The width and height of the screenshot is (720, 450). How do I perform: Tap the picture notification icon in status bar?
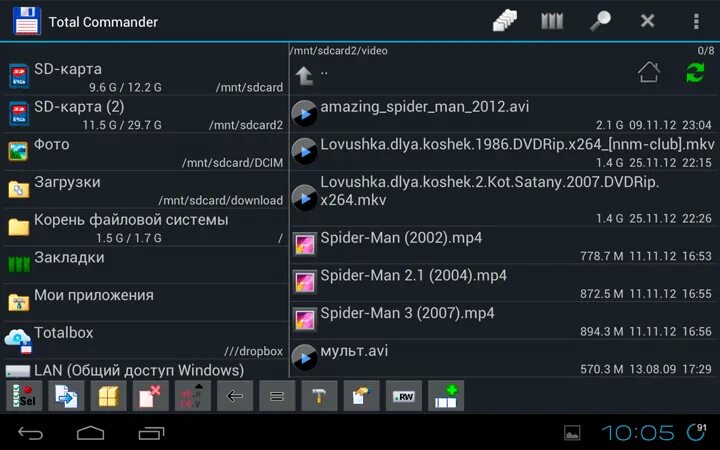(572, 433)
